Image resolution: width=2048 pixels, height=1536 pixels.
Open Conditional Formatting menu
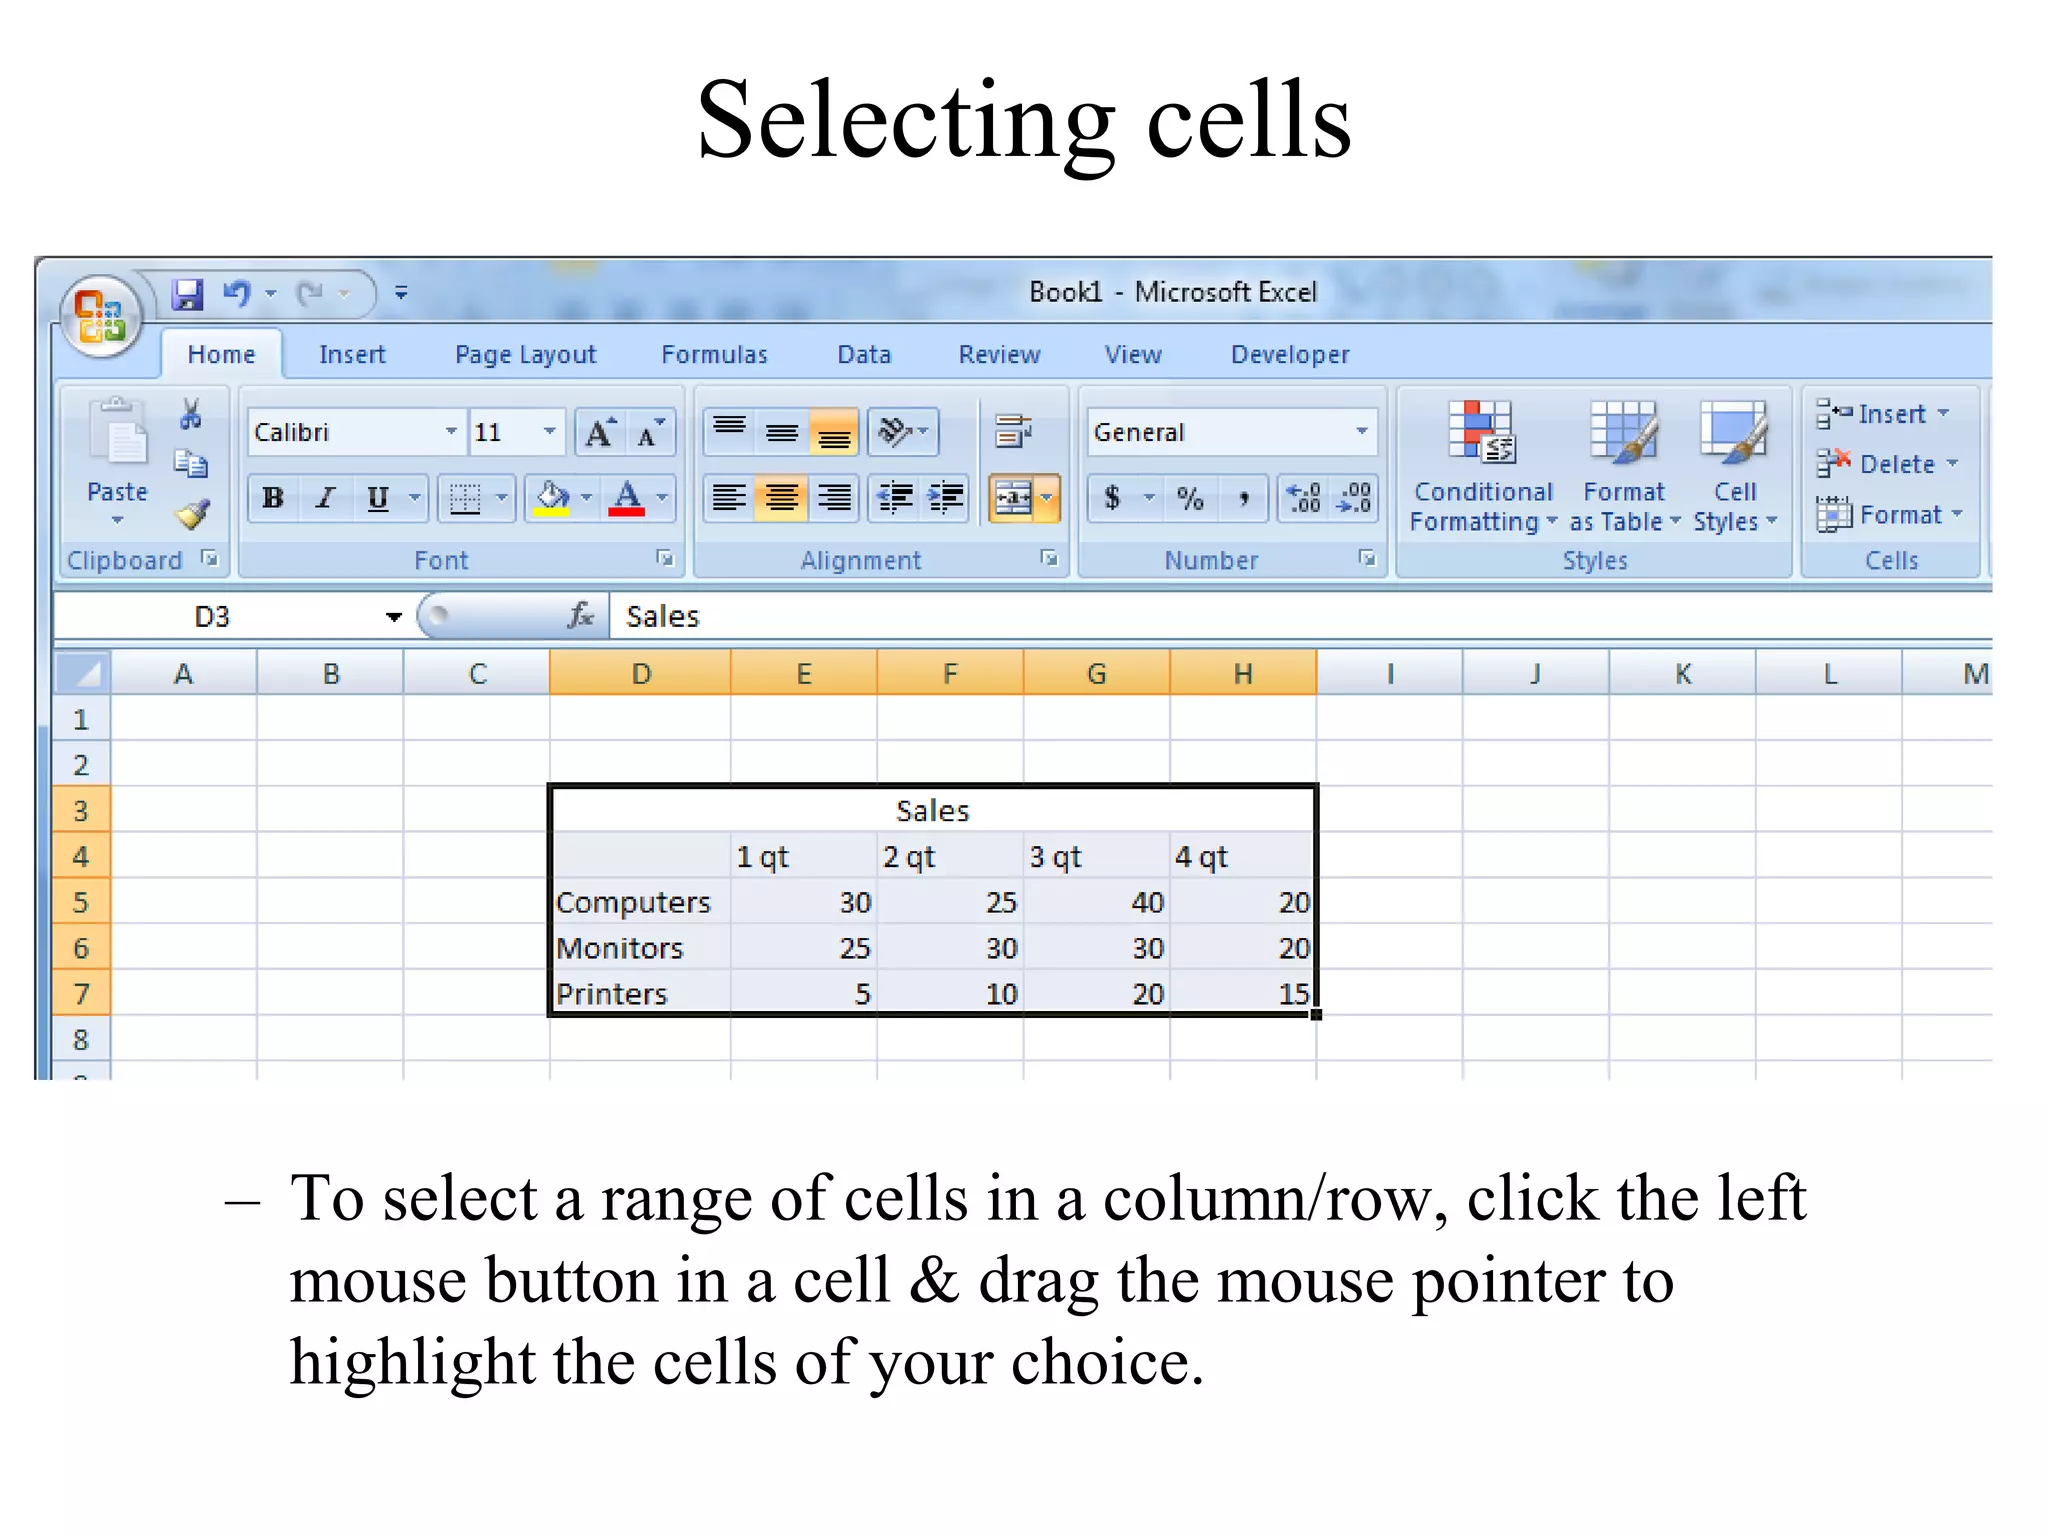click(1483, 466)
